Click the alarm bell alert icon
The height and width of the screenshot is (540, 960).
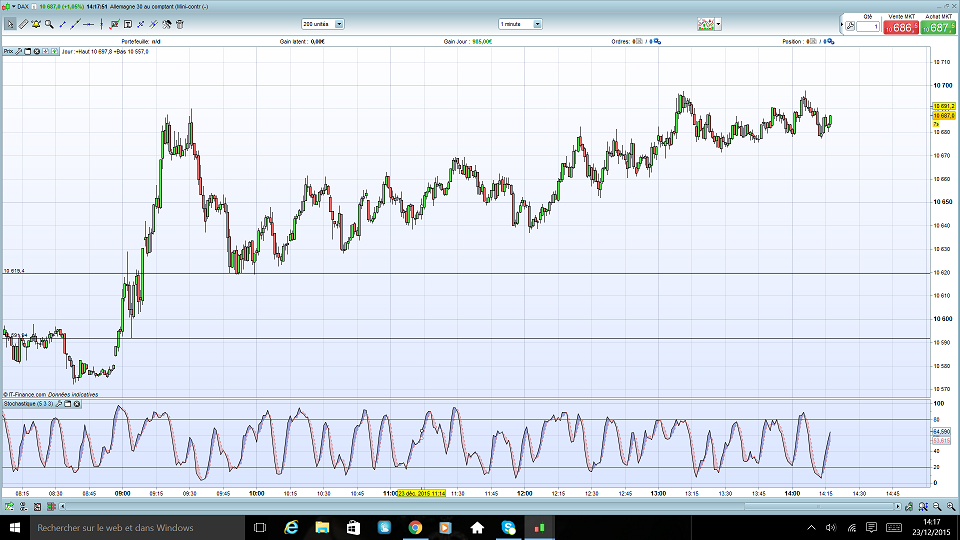[37, 23]
